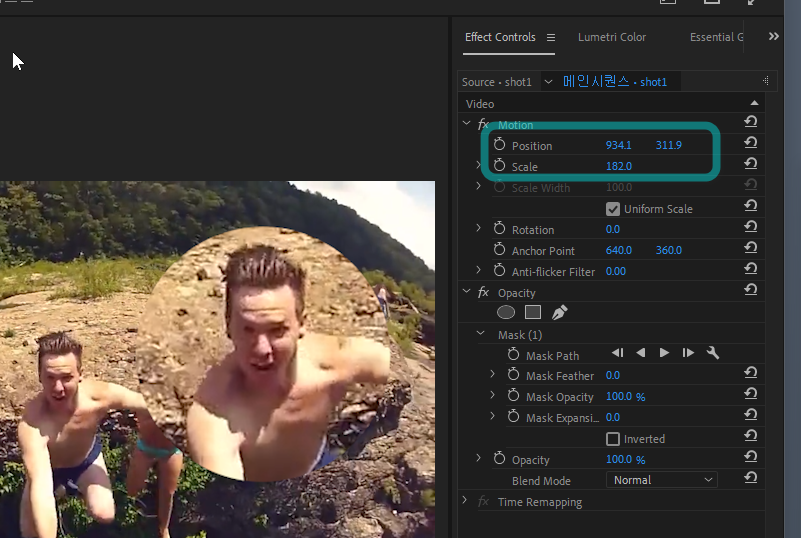Switch to the Essential Graphics tab
The image size is (801, 538).
(716, 37)
